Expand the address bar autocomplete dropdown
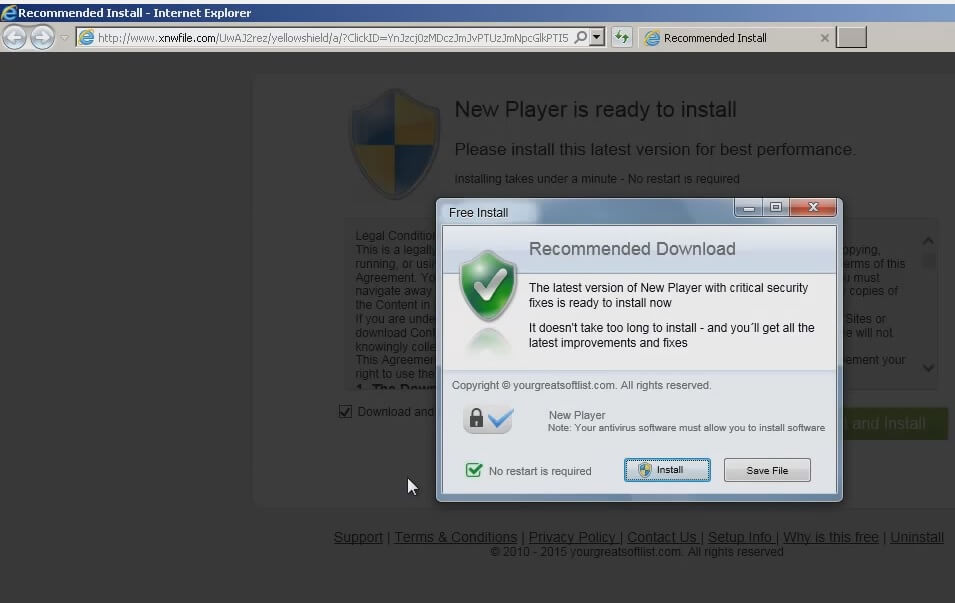This screenshot has width=955, height=603. [x=597, y=37]
